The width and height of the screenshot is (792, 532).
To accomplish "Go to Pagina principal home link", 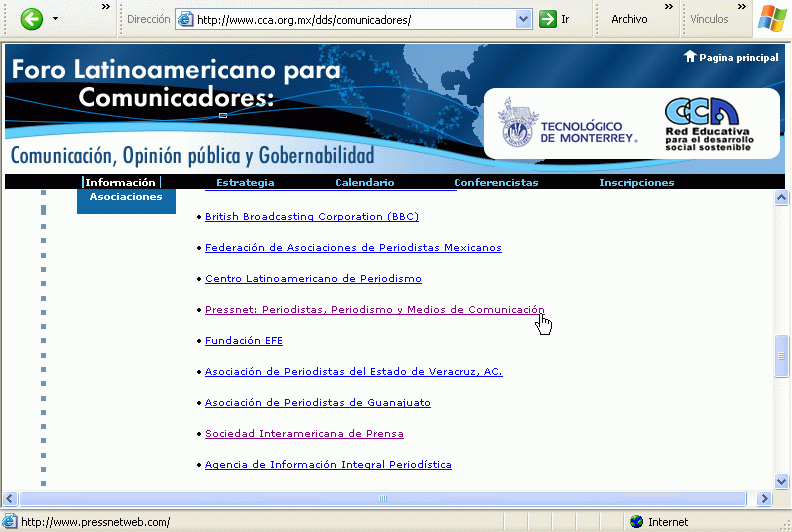I will (738, 58).
